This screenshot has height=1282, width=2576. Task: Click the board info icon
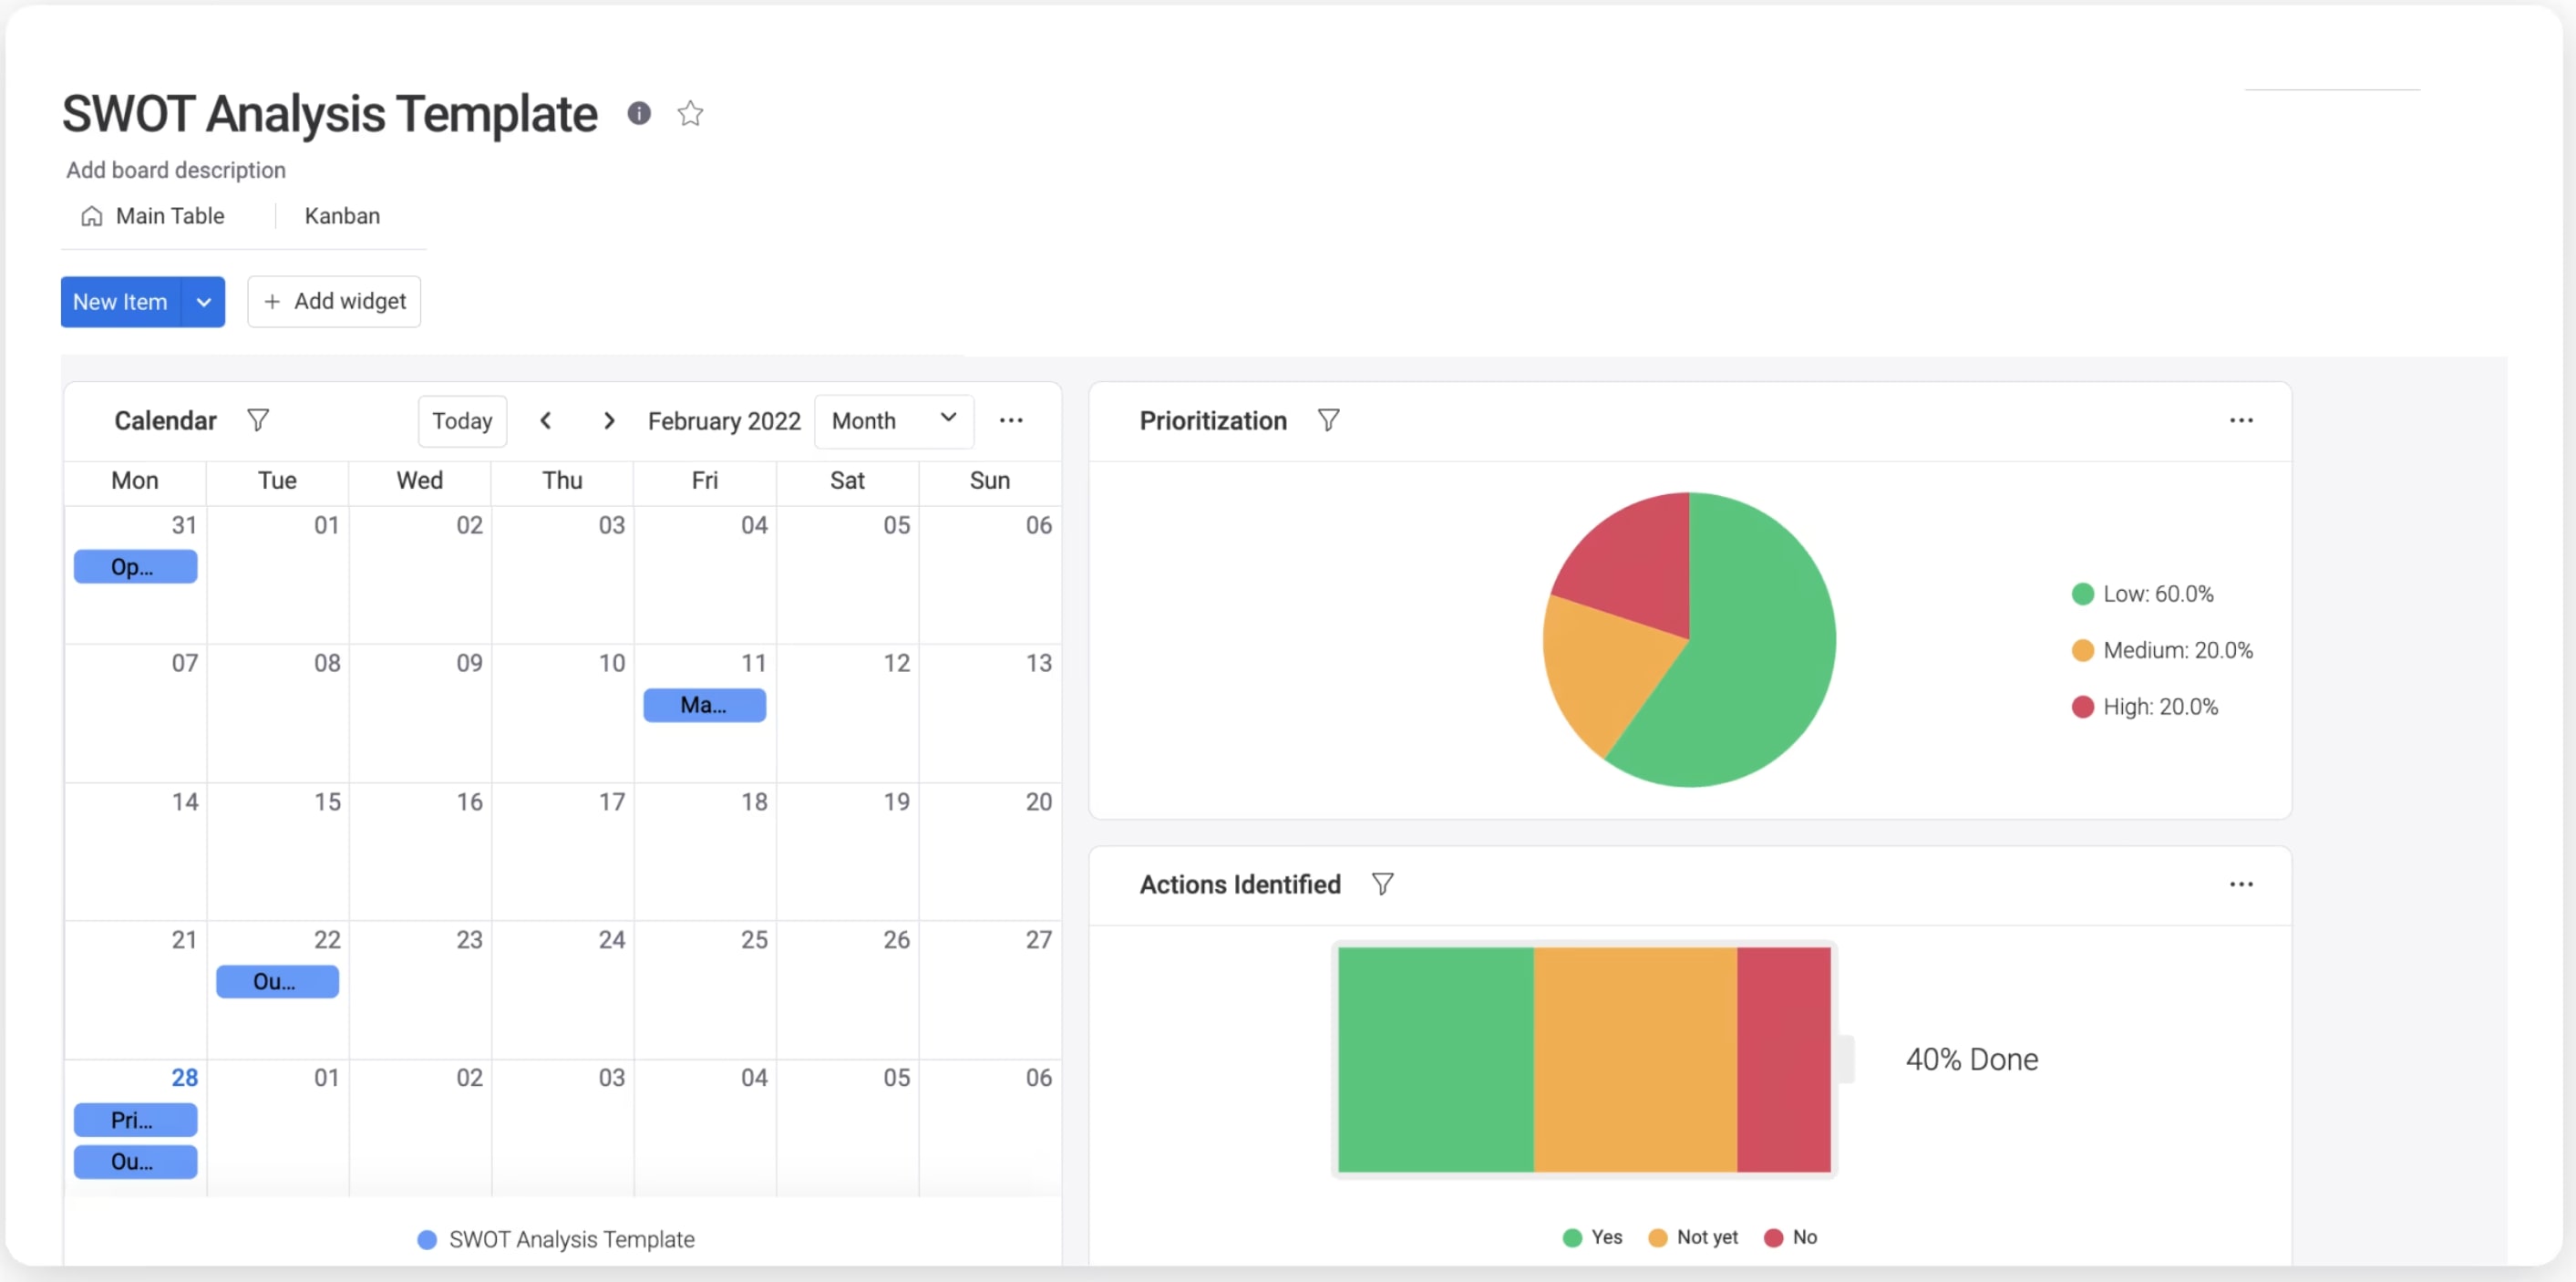click(x=639, y=113)
